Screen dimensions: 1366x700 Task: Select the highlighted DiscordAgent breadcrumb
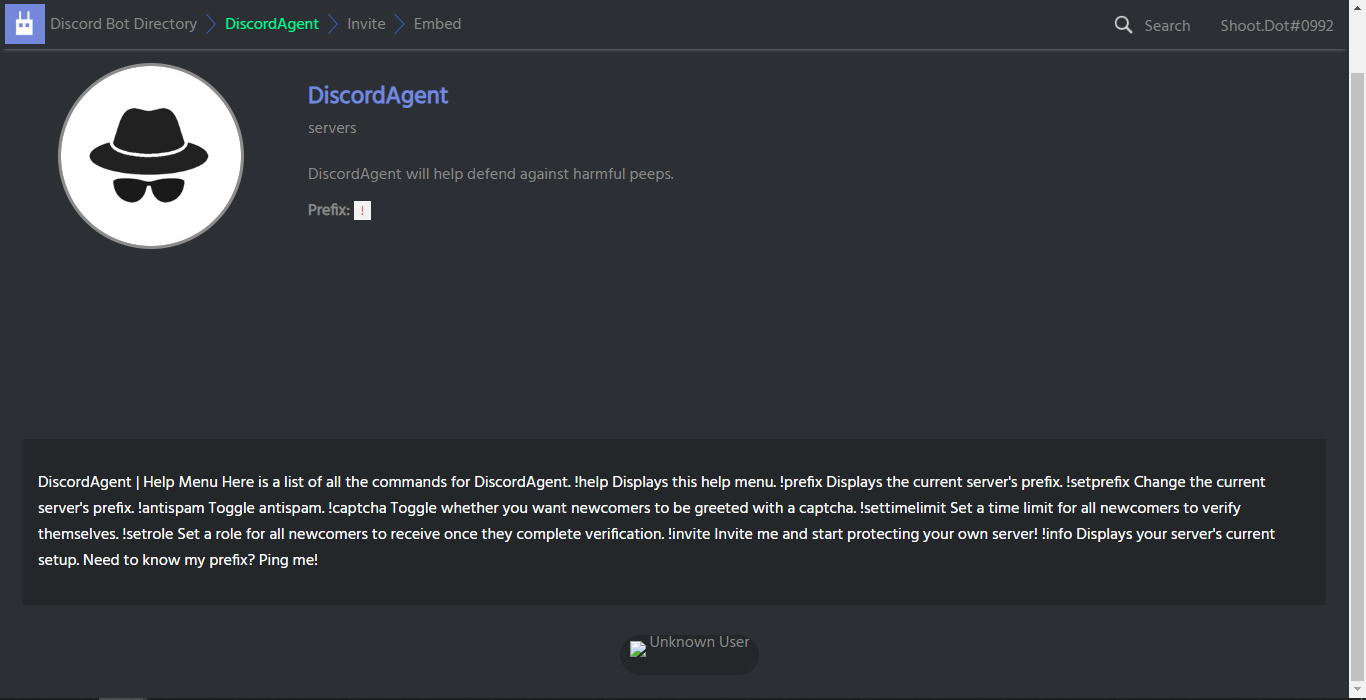[x=272, y=23]
